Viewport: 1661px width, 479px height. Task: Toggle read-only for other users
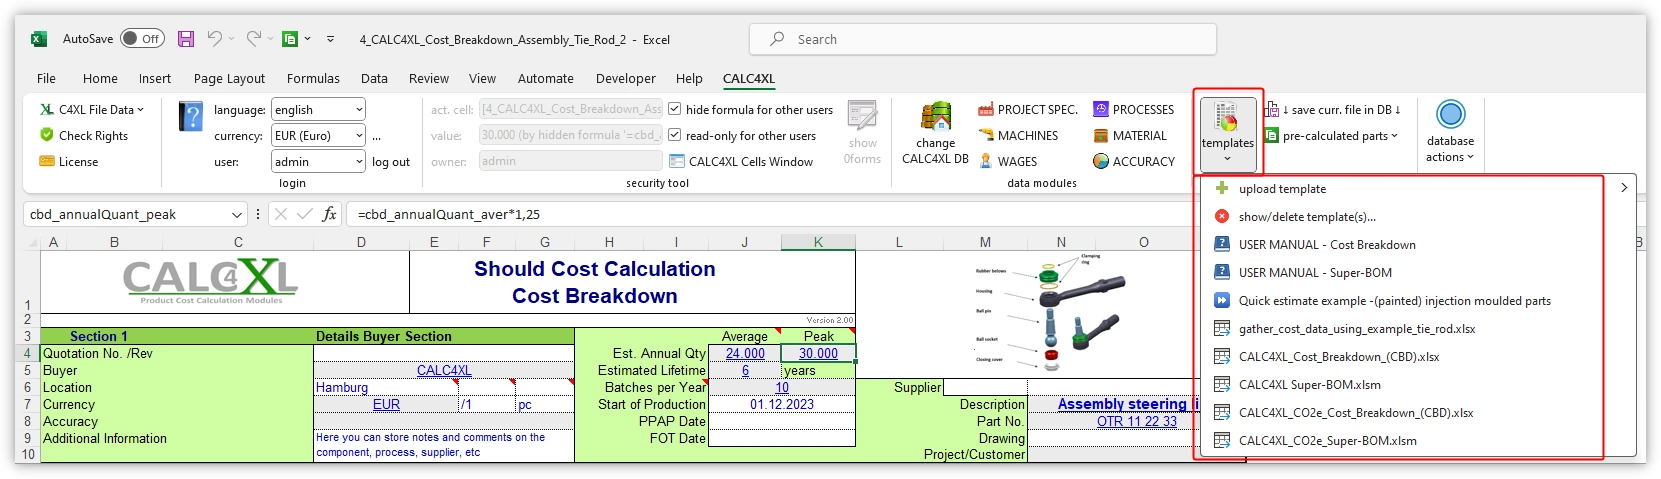[x=674, y=135]
